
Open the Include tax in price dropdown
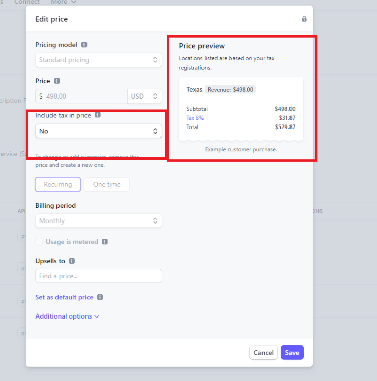[x=99, y=131]
